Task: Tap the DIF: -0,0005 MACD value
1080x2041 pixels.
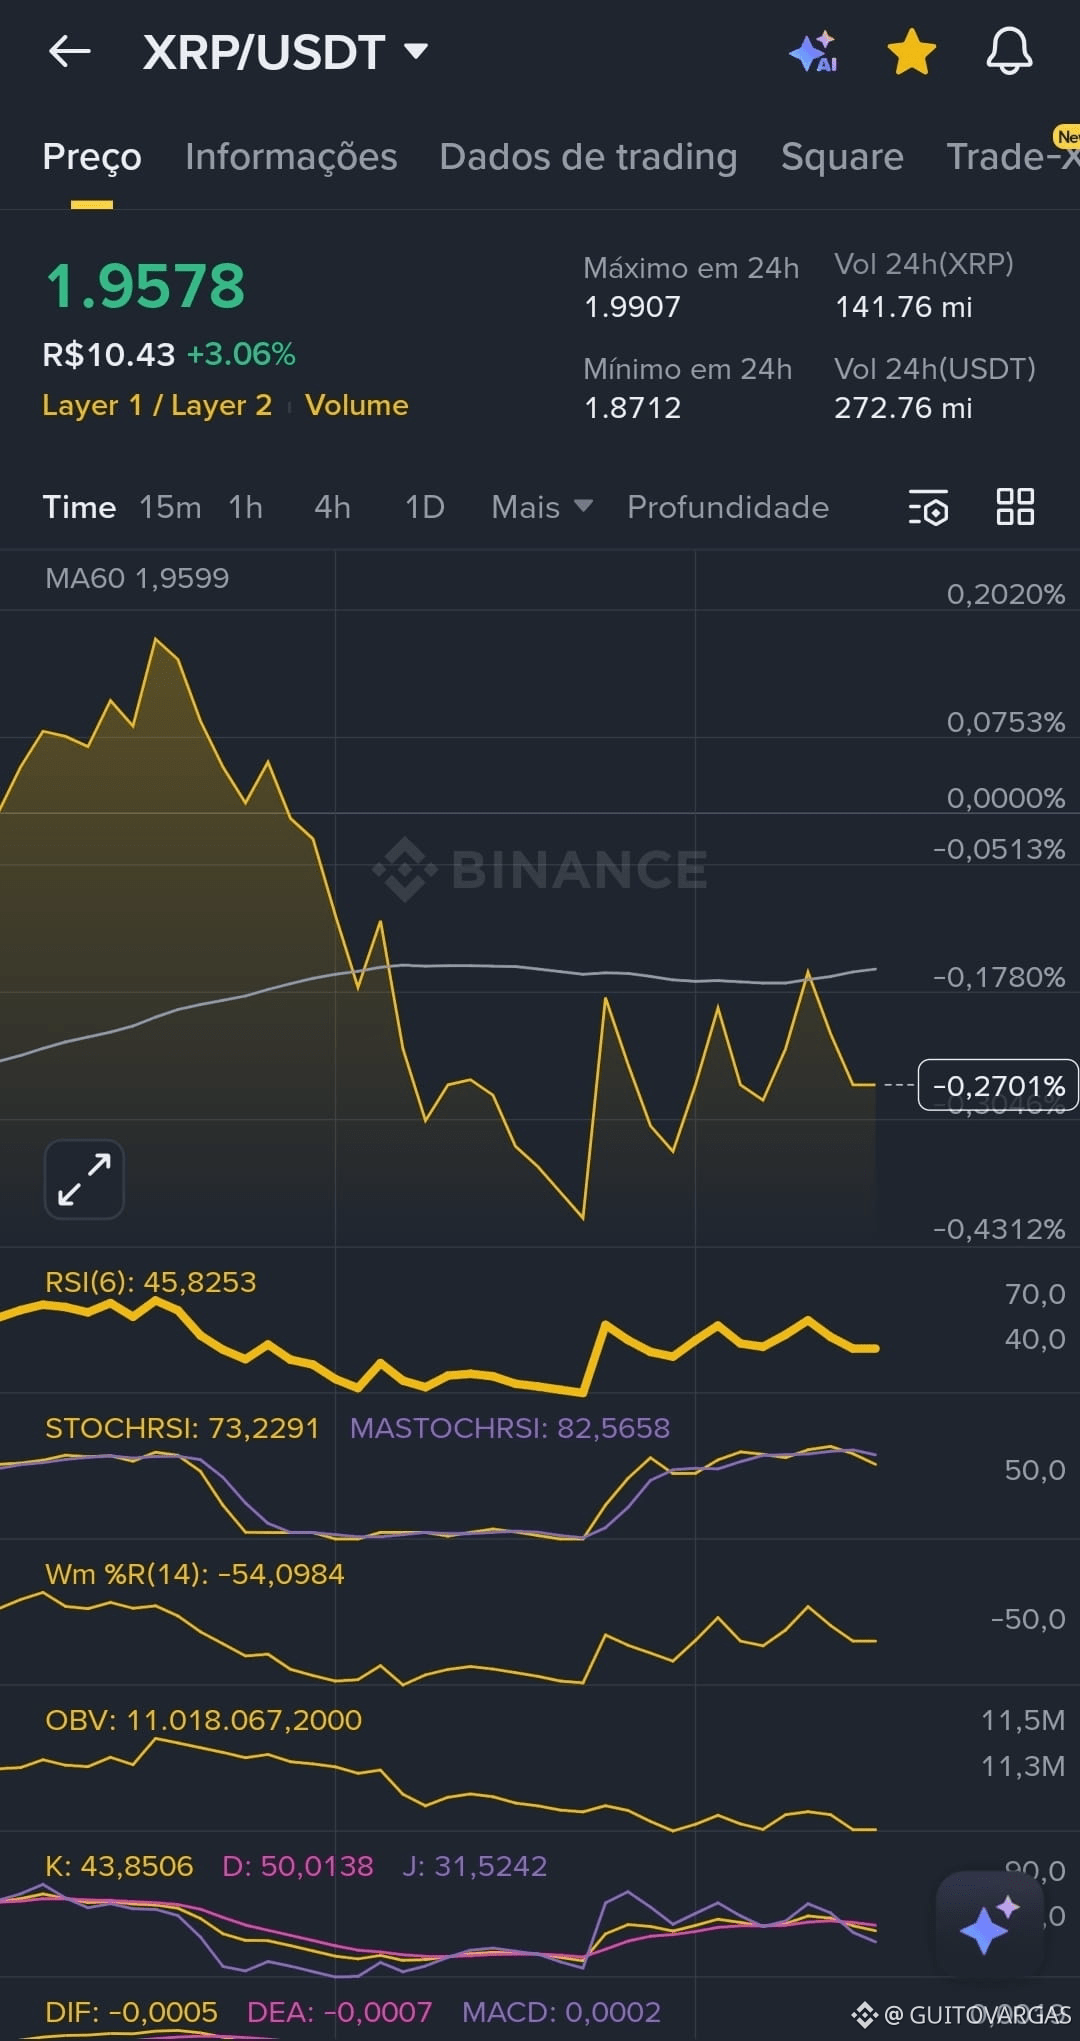Action: (x=131, y=2012)
